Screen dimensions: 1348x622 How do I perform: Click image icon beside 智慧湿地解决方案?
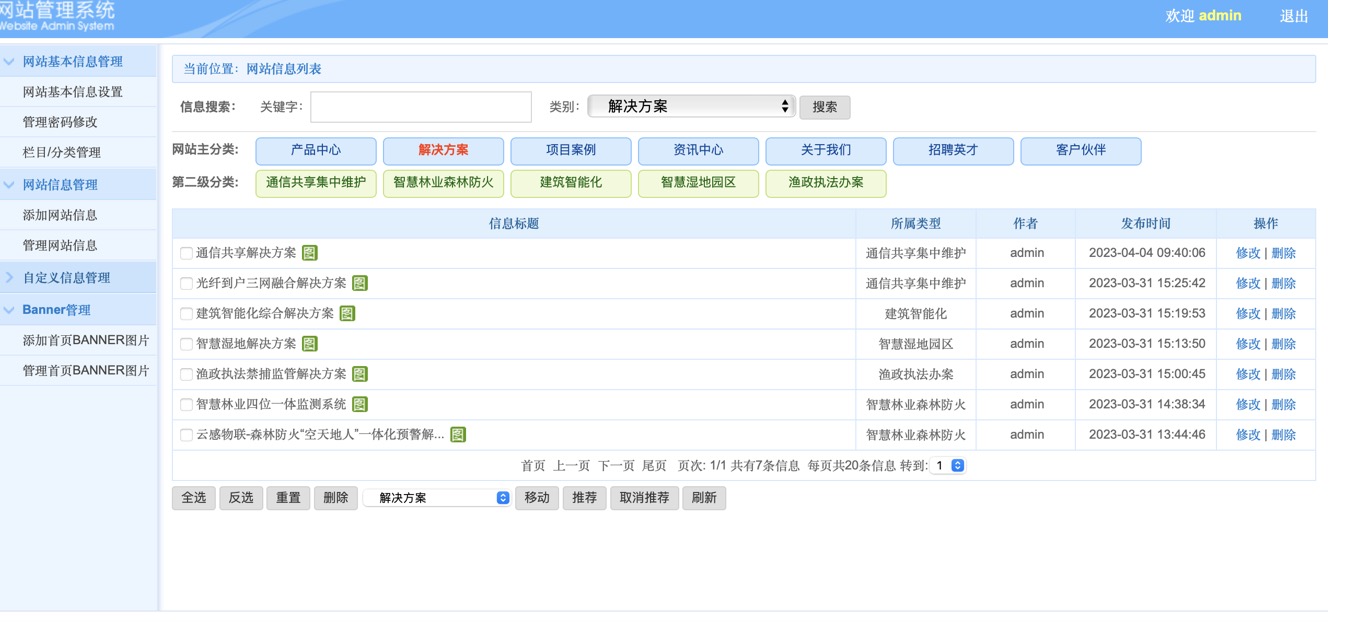tap(310, 344)
